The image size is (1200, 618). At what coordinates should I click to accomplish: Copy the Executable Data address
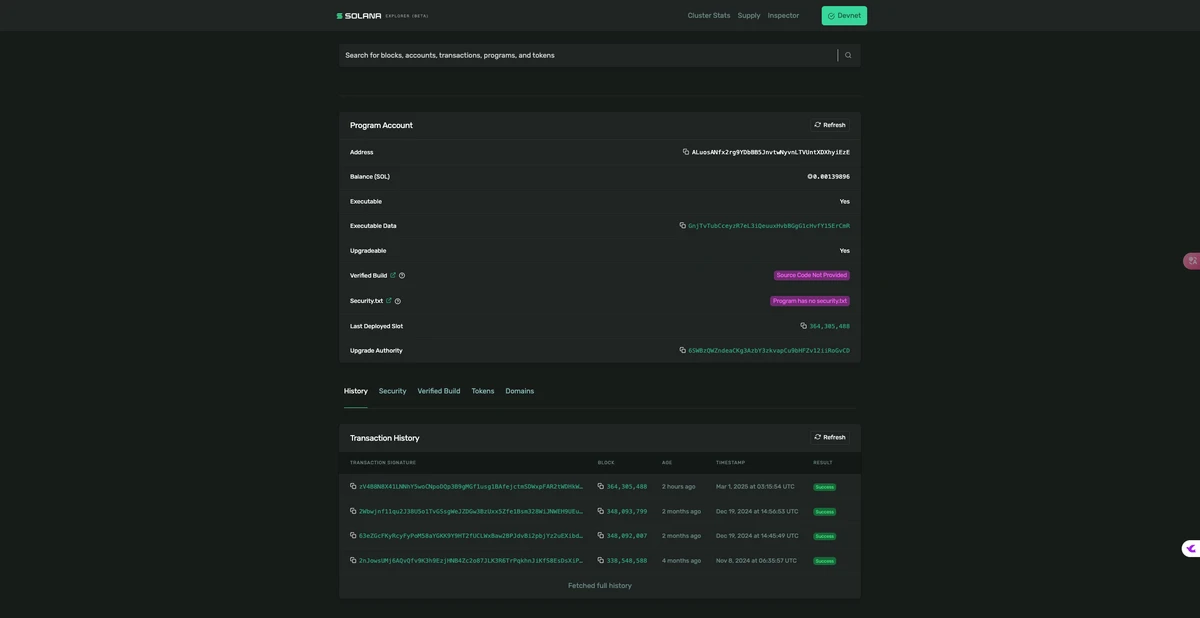[682, 226]
